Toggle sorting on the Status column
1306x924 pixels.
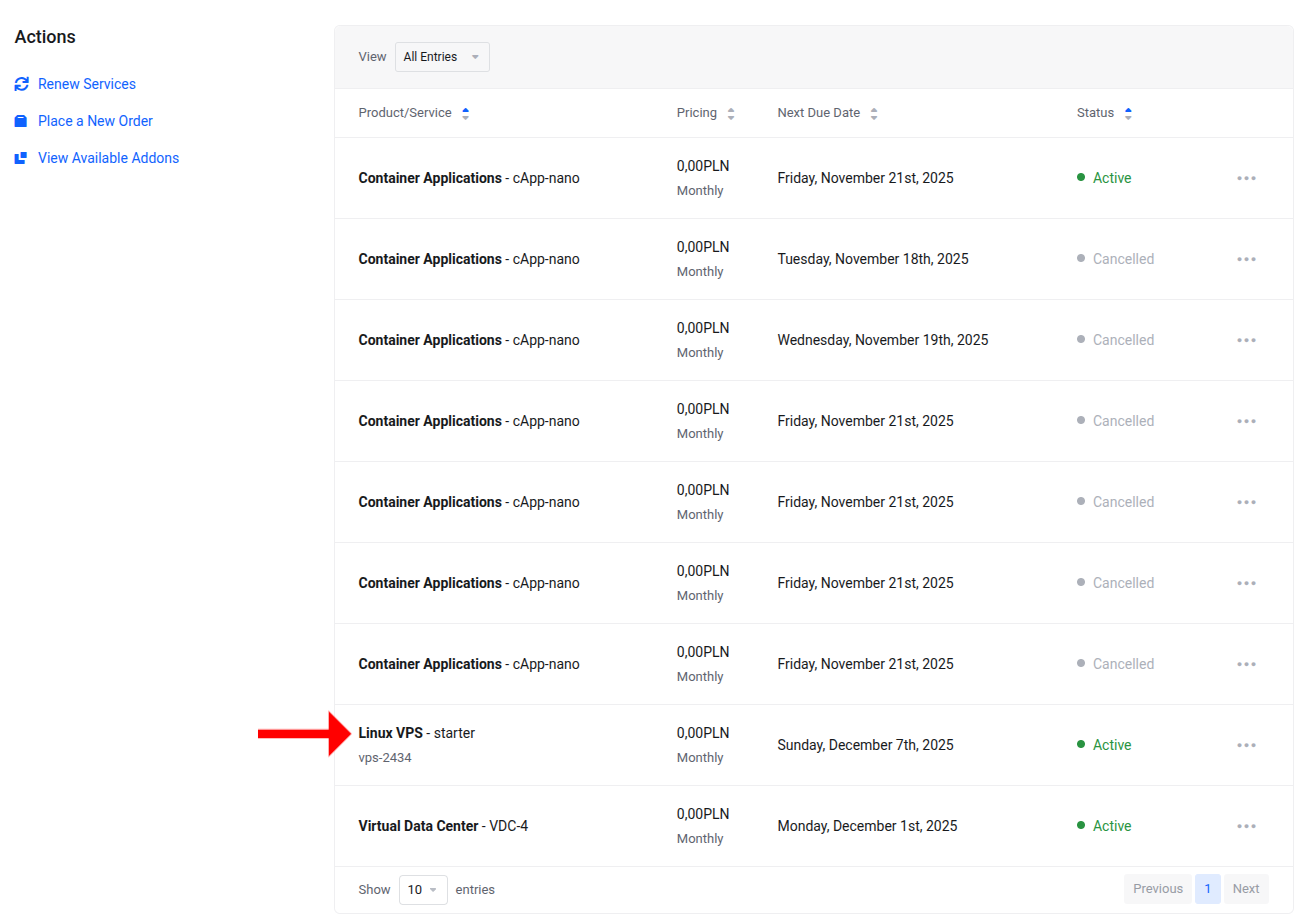(x=1128, y=112)
